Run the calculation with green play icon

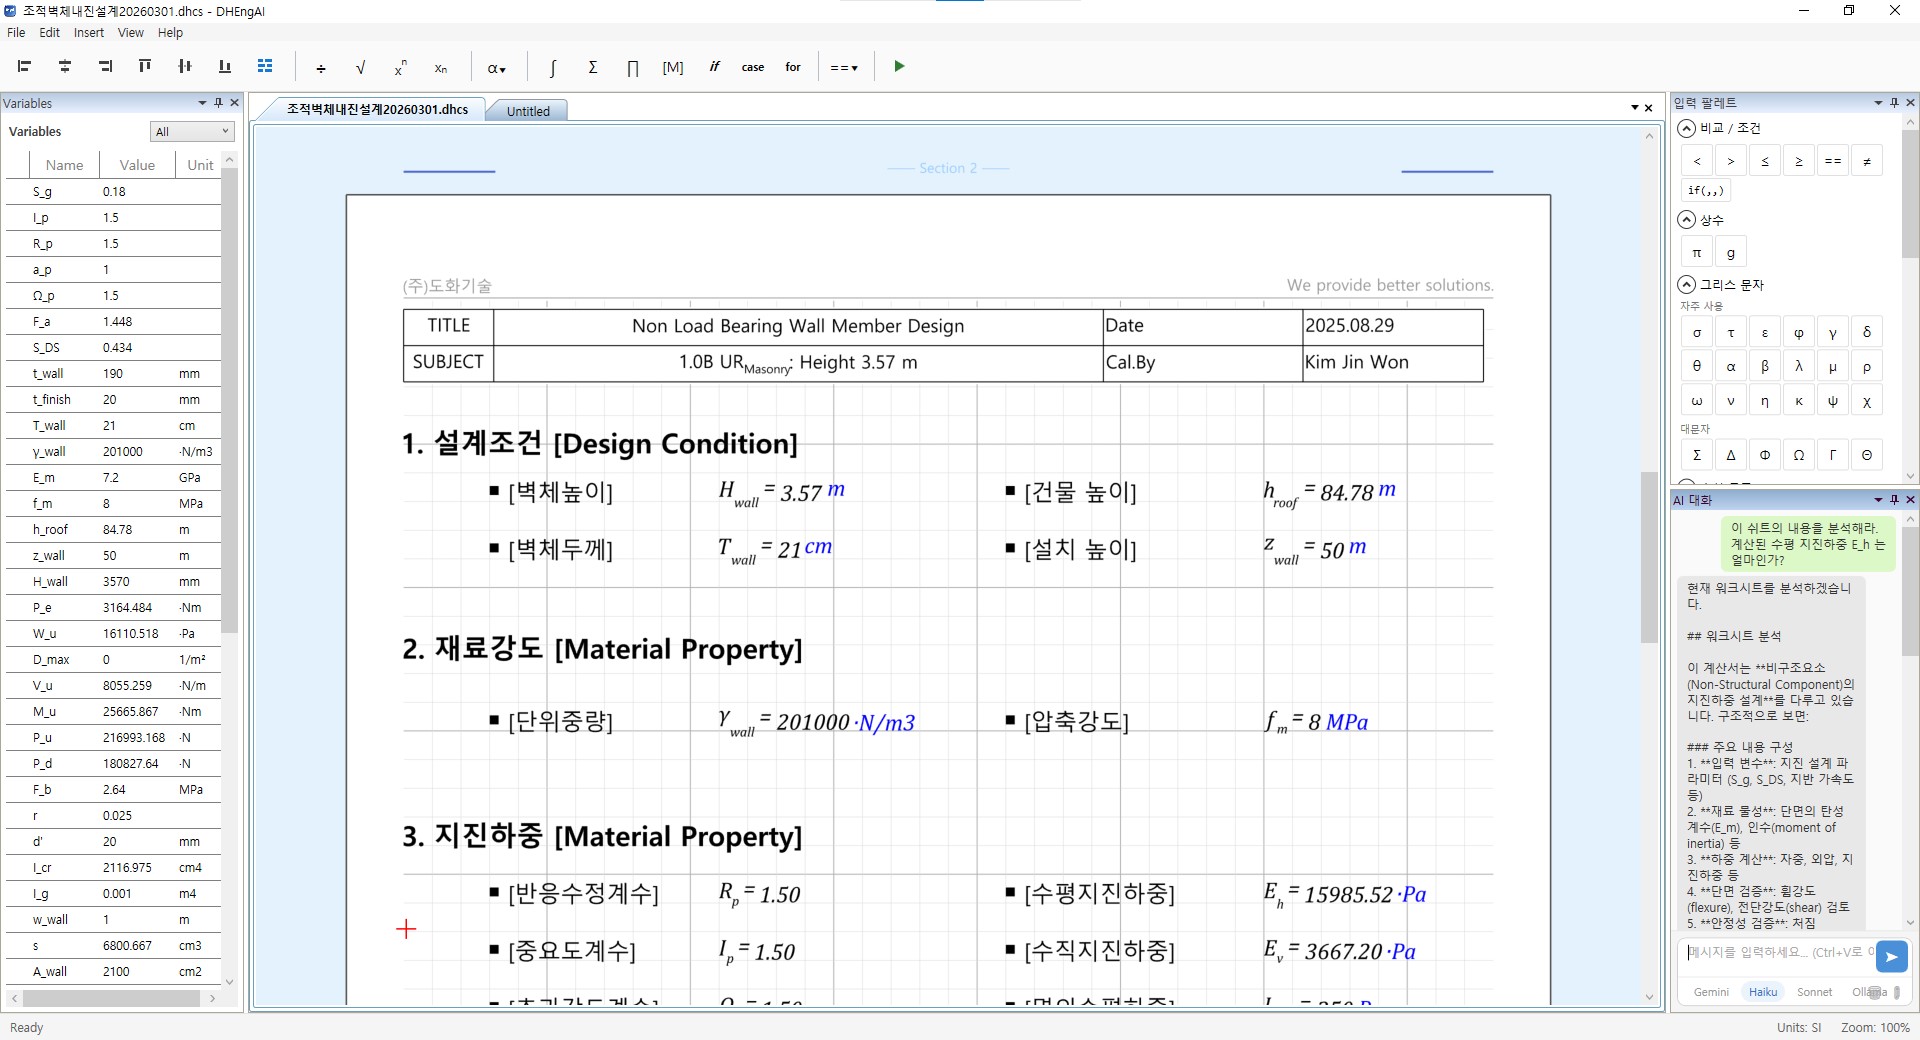coord(899,67)
